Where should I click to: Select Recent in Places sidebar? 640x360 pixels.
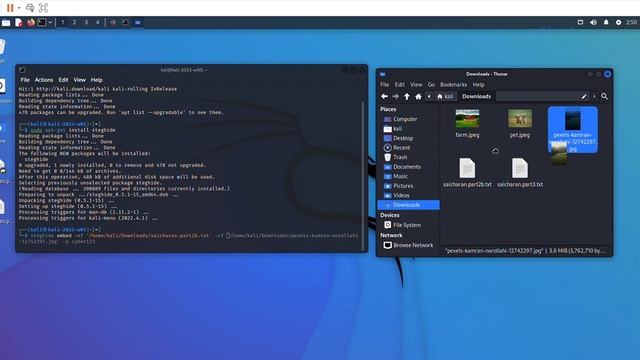(409, 148)
